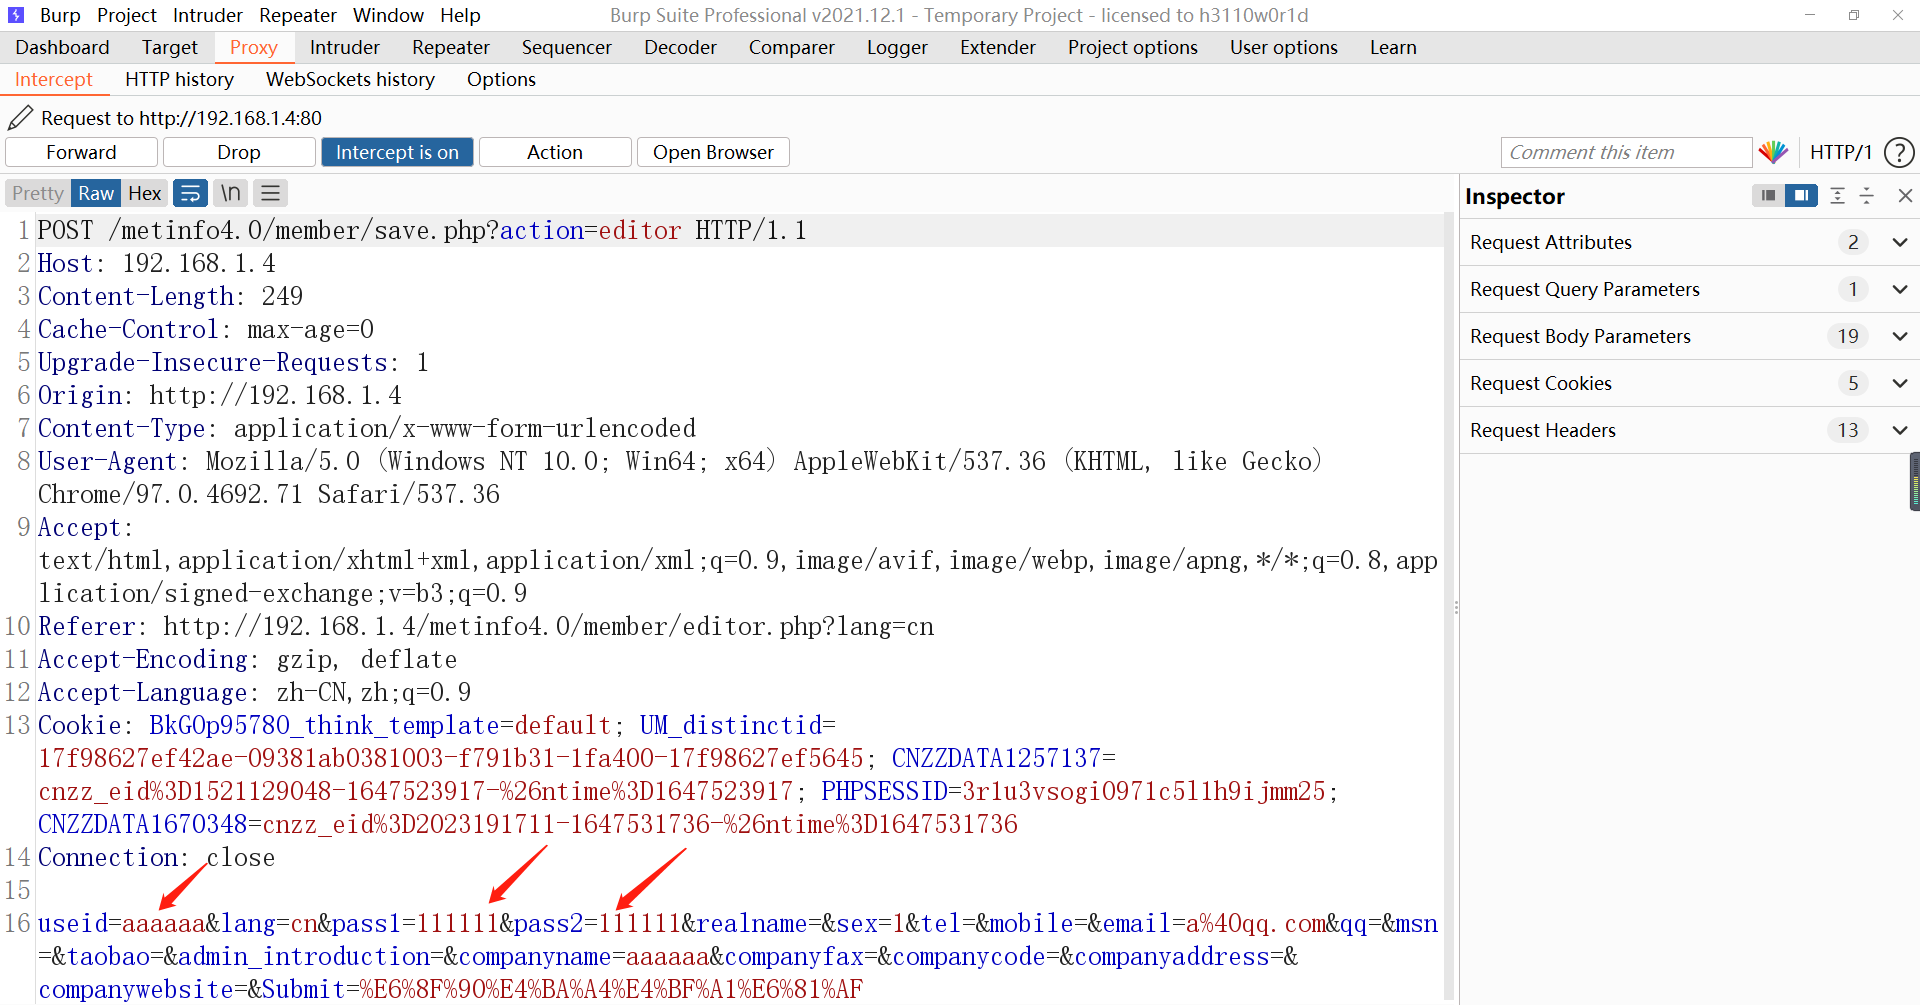
Task: Open the Project options tab
Action: (x=1133, y=47)
